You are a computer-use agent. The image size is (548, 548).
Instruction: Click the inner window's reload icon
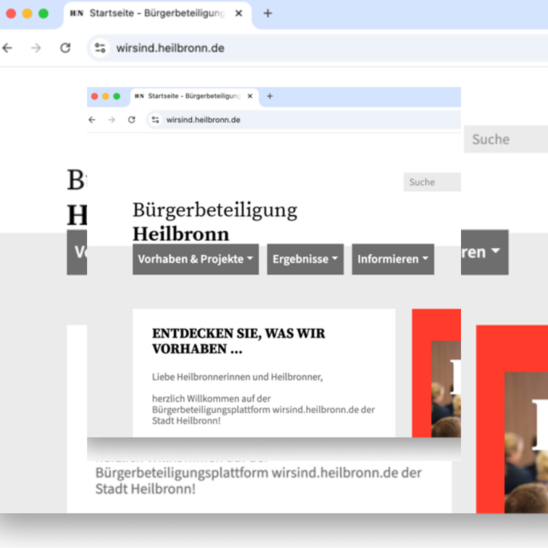tap(131, 120)
